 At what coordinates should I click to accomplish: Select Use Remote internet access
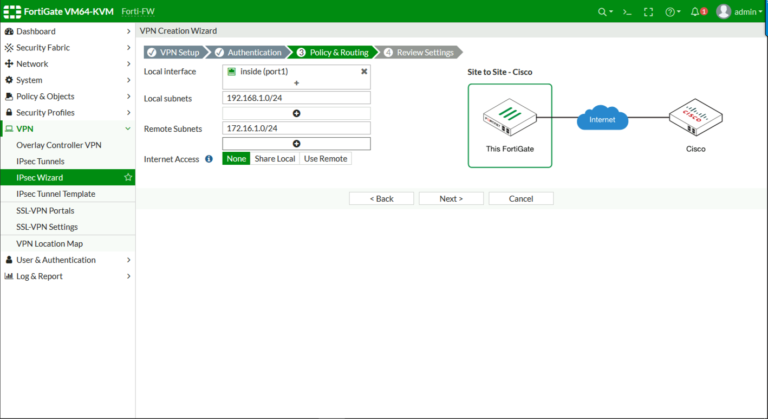tap(325, 159)
